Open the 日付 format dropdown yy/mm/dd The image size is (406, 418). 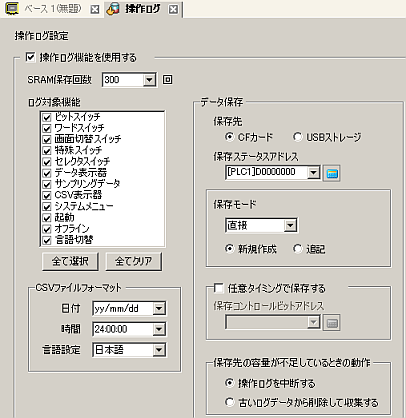point(159,308)
